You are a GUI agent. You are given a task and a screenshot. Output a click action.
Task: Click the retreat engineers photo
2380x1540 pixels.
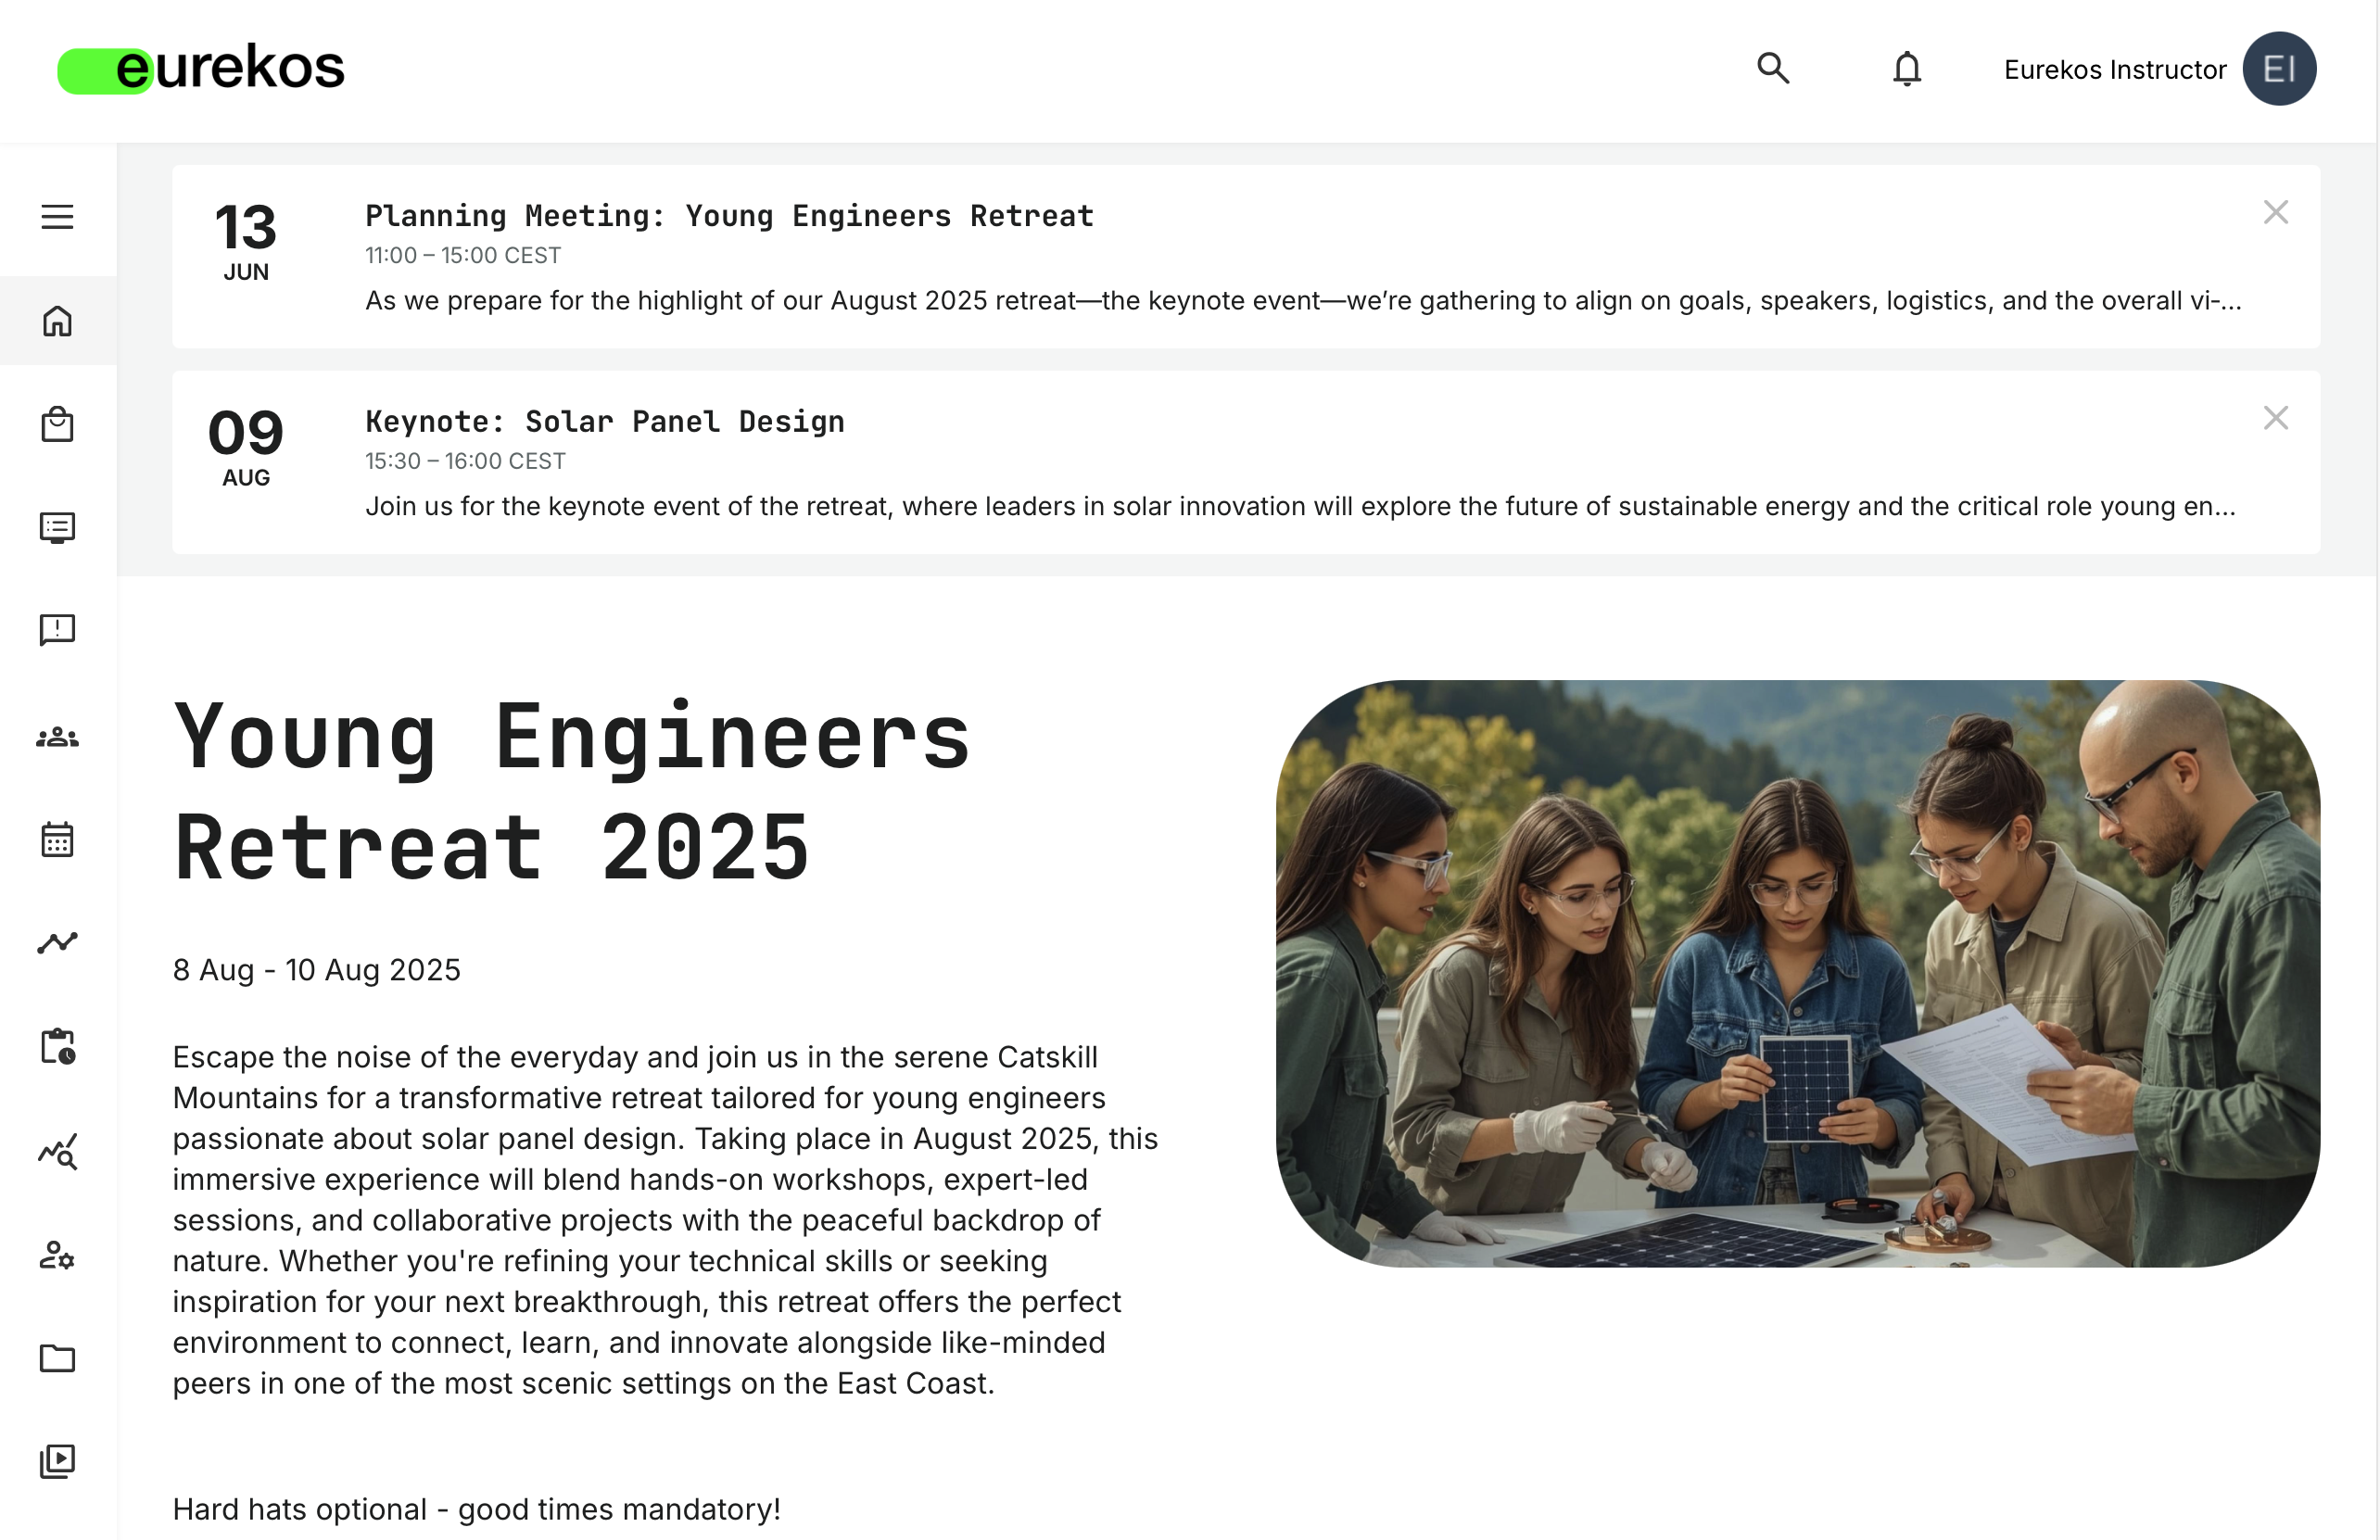pos(1797,973)
